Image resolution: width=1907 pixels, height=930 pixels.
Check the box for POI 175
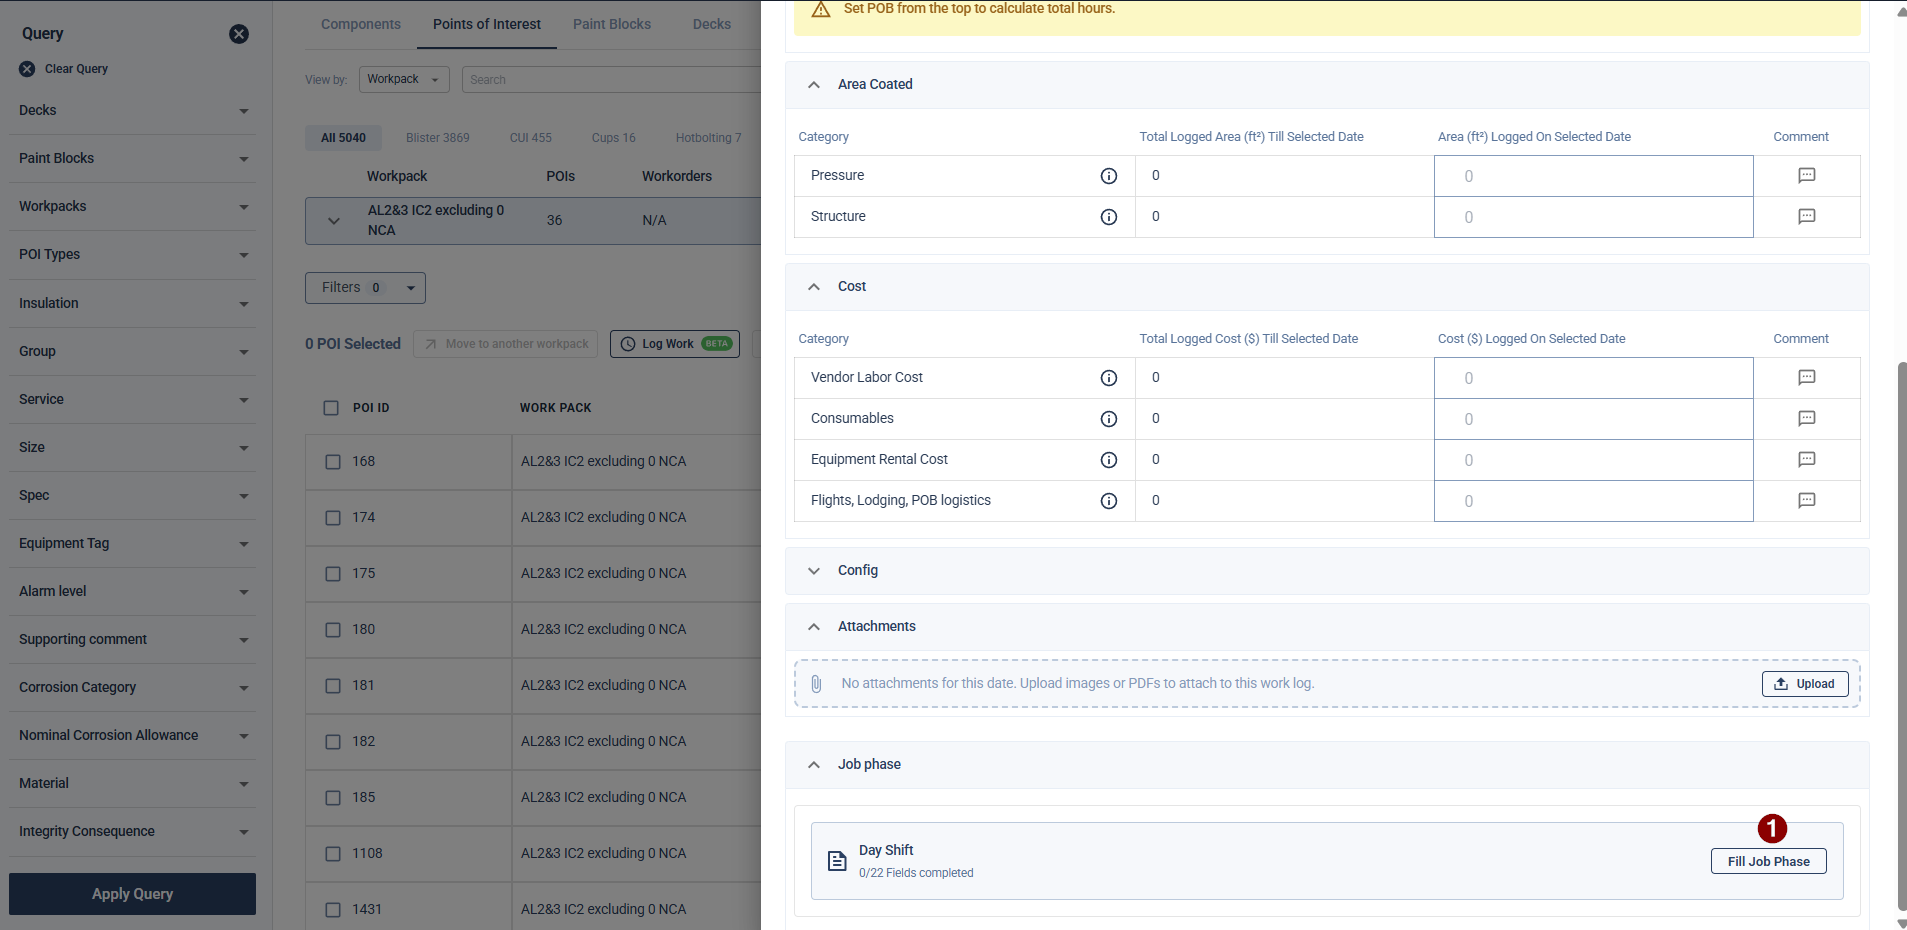(x=333, y=574)
